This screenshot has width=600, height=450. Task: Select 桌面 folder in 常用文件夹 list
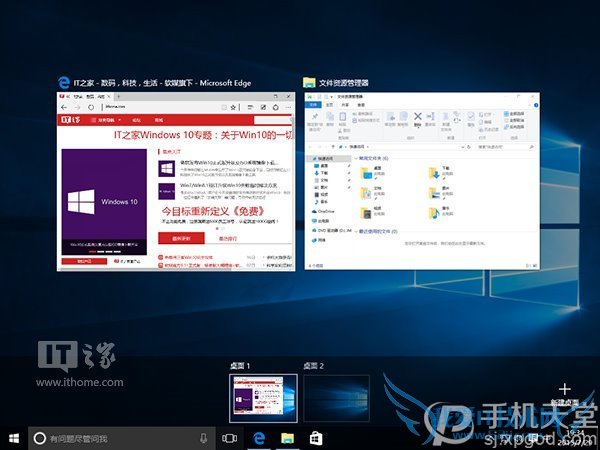(373, 172)
